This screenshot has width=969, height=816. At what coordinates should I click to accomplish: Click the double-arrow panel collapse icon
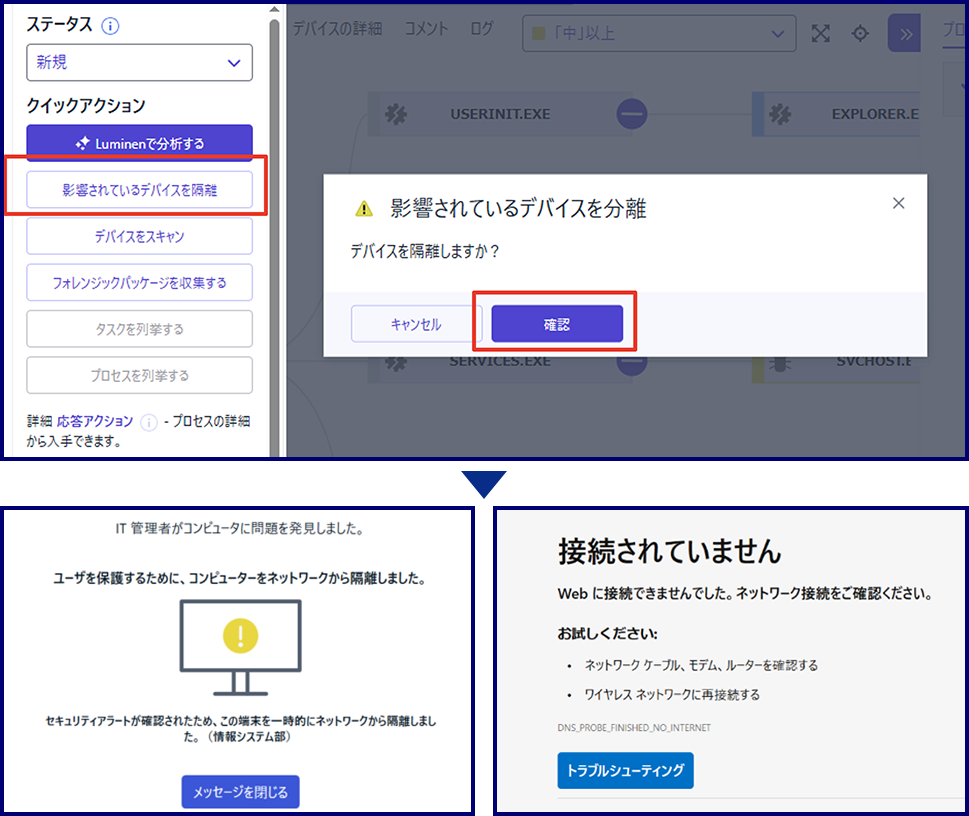(x=904, y=33)
